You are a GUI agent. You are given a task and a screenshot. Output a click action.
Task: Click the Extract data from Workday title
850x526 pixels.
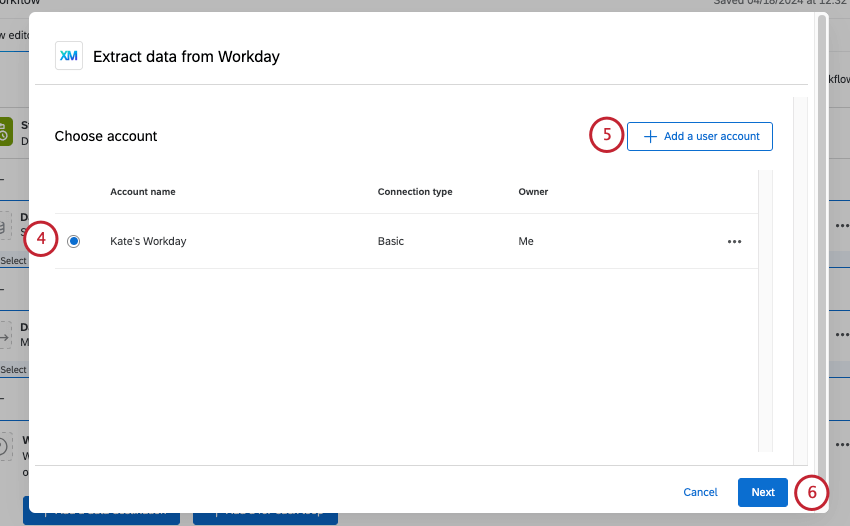(x=186, y=56)
